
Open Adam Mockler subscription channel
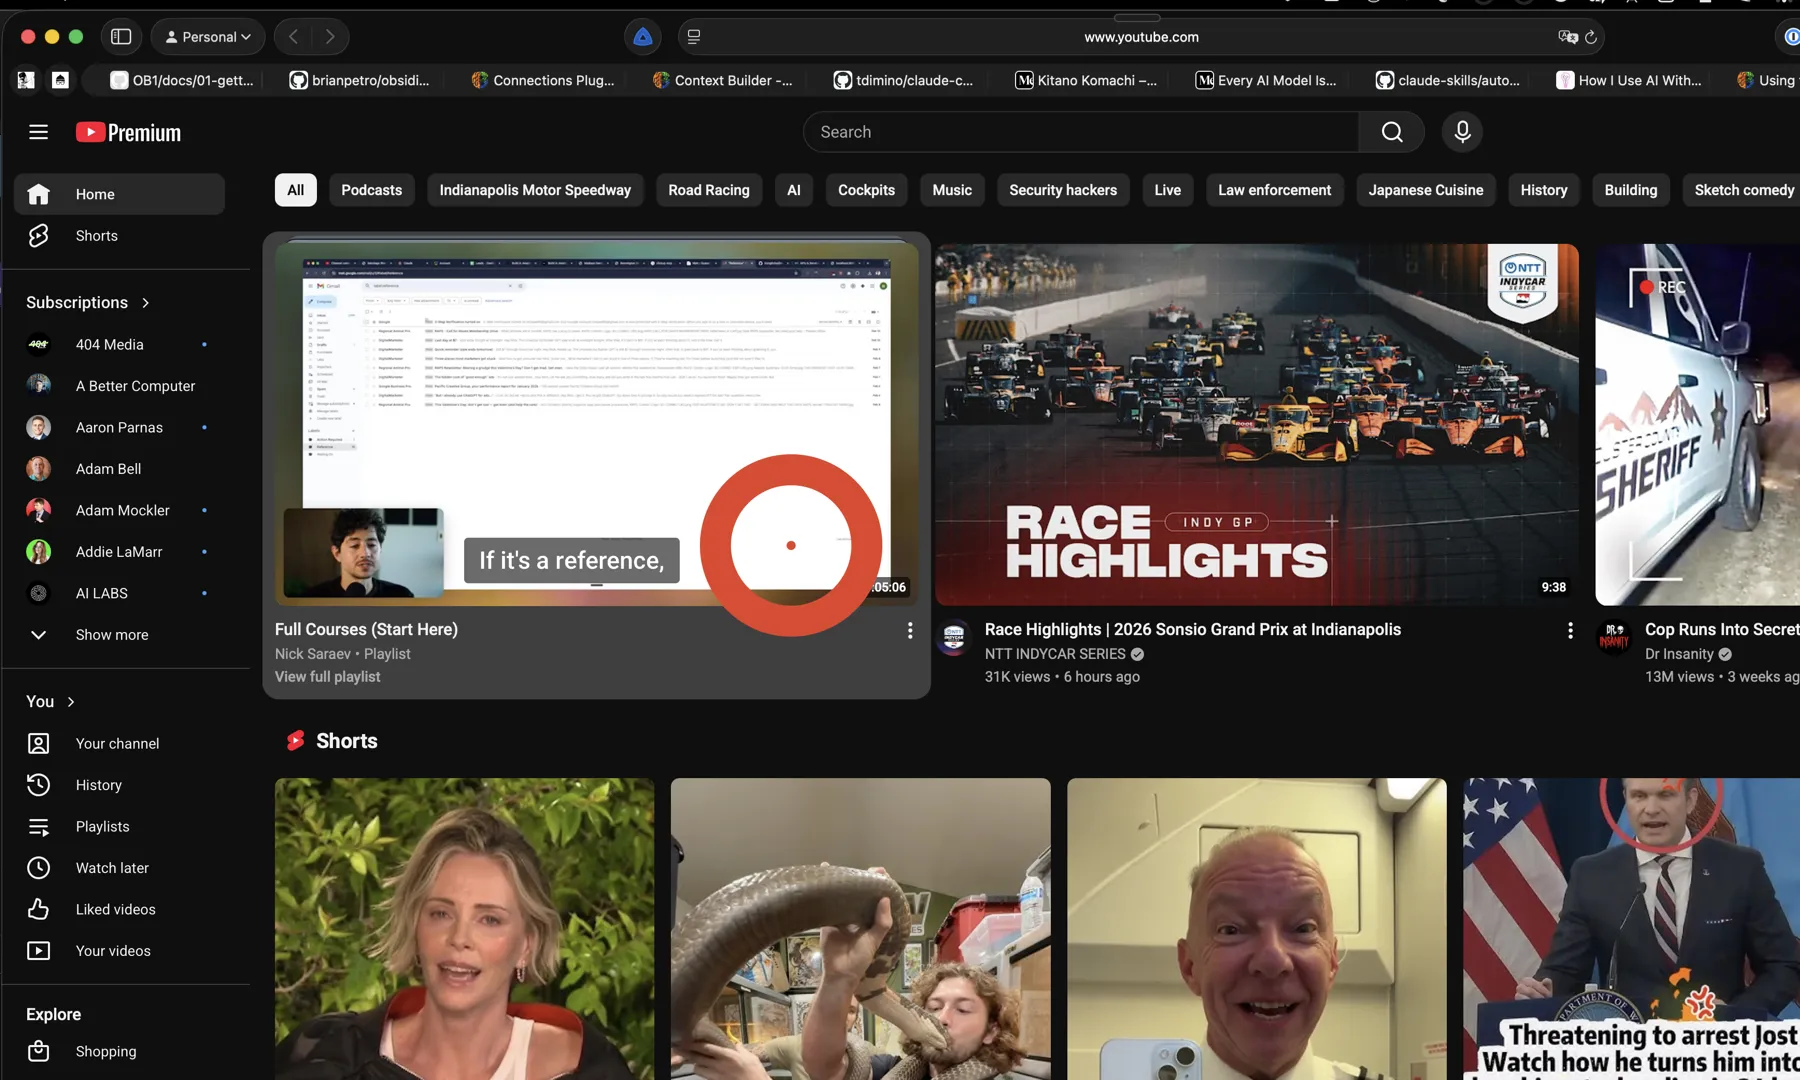[x=119, y=510]
